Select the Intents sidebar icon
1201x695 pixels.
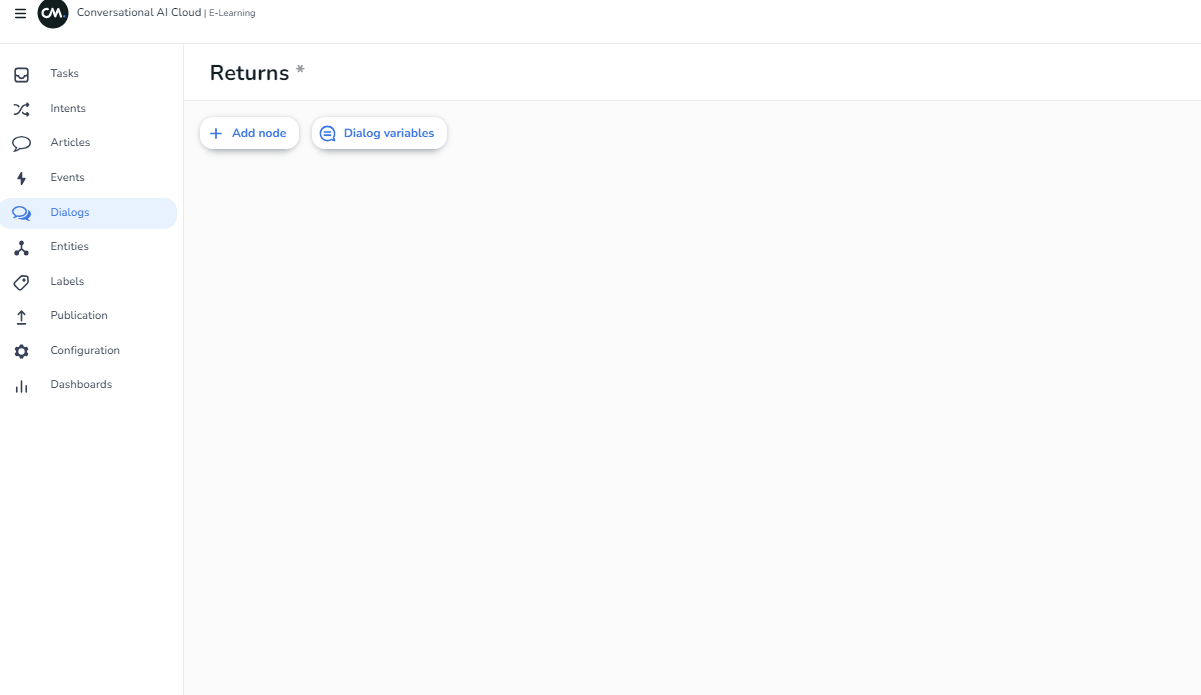coord(21,108)
